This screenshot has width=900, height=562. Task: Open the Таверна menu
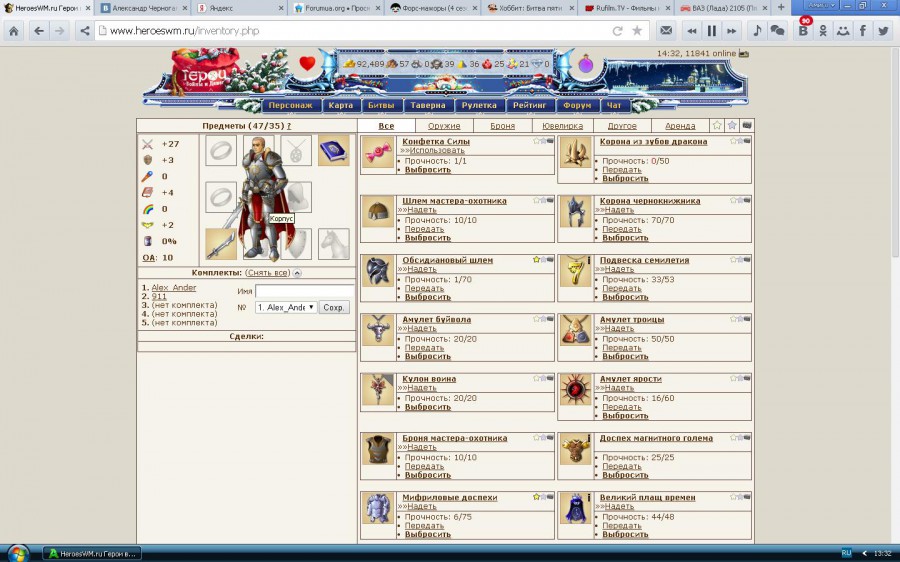(x=428, y=106)
